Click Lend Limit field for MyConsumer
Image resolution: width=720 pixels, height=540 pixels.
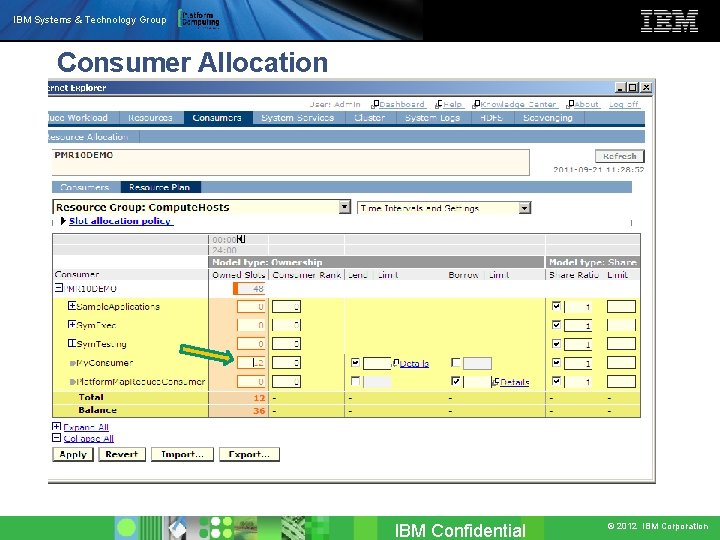tap(377, 363)
